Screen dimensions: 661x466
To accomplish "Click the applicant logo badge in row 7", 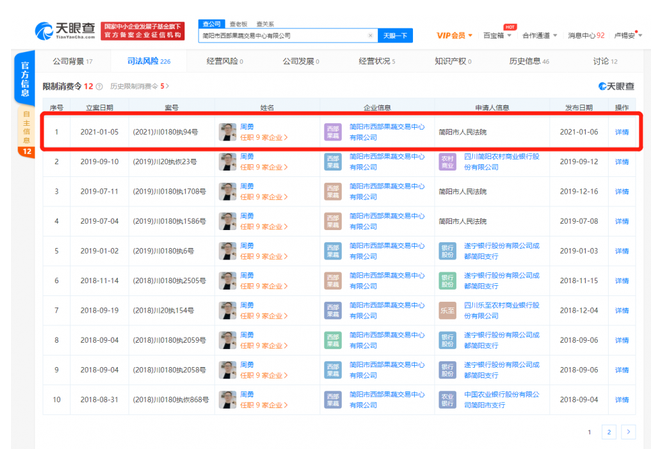I will (447, 311).
